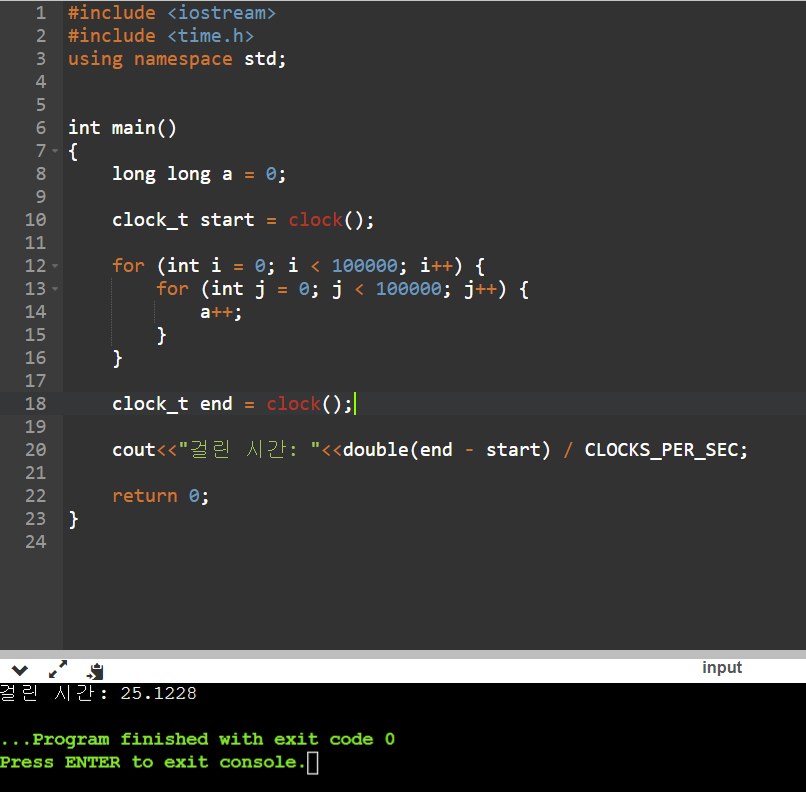
Task: Click 'clock_t start = clock();' statement
Action: [243, 220]
